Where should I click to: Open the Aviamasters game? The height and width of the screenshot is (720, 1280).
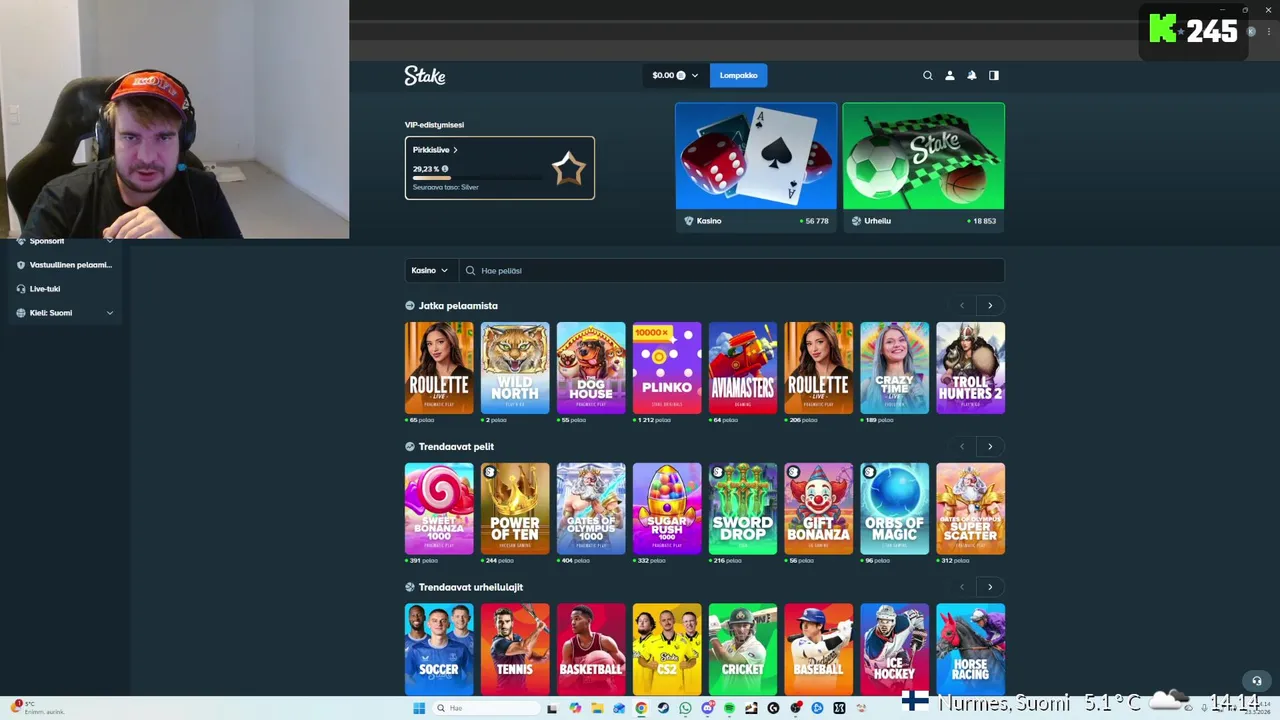coord(743,368)
